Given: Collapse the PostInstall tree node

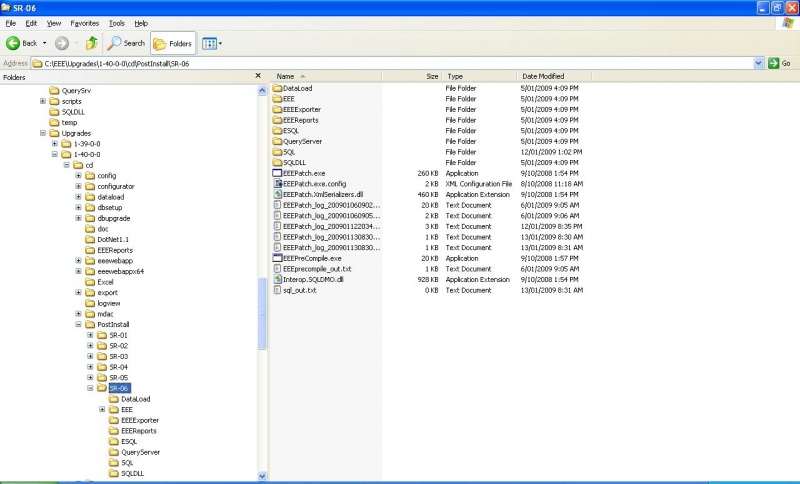Looking at the screenshot, I should point(79,324).
